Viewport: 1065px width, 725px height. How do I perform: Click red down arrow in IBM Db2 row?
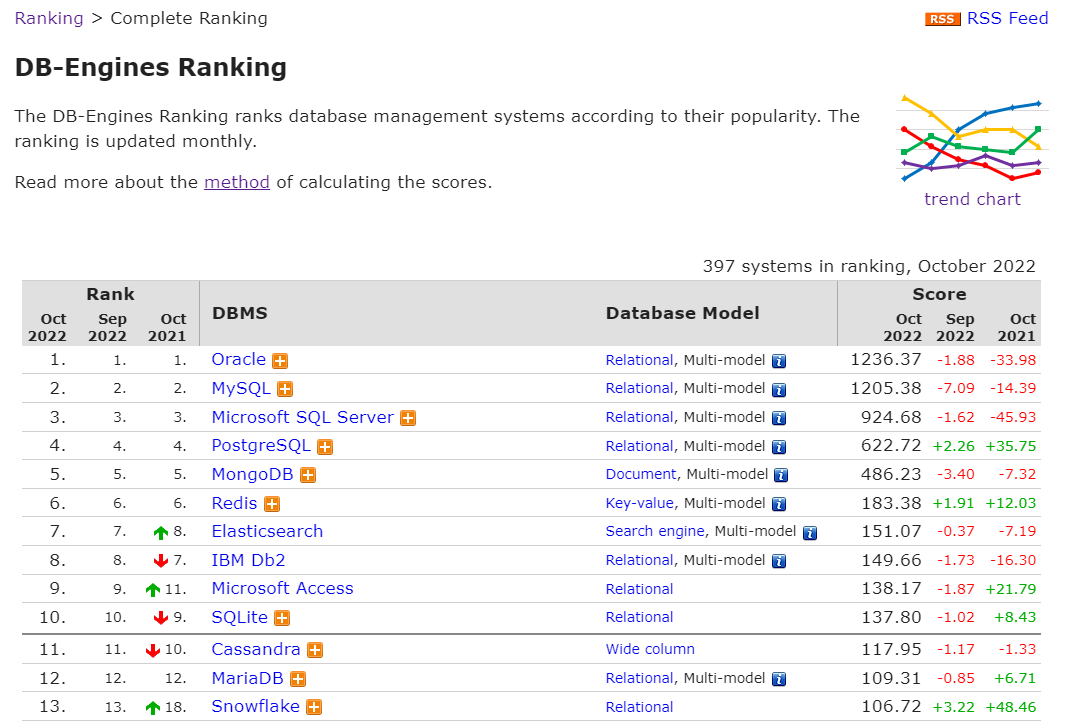coord(161,561)
